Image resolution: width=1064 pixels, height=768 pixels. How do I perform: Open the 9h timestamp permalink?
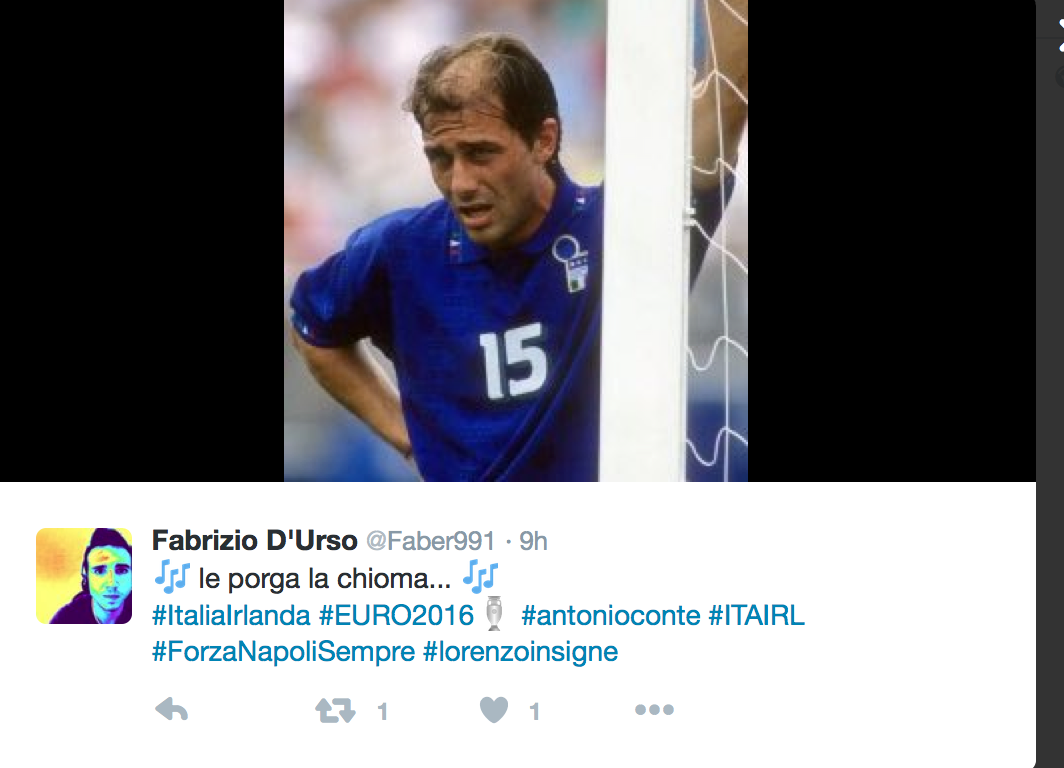tap(533, 541)
